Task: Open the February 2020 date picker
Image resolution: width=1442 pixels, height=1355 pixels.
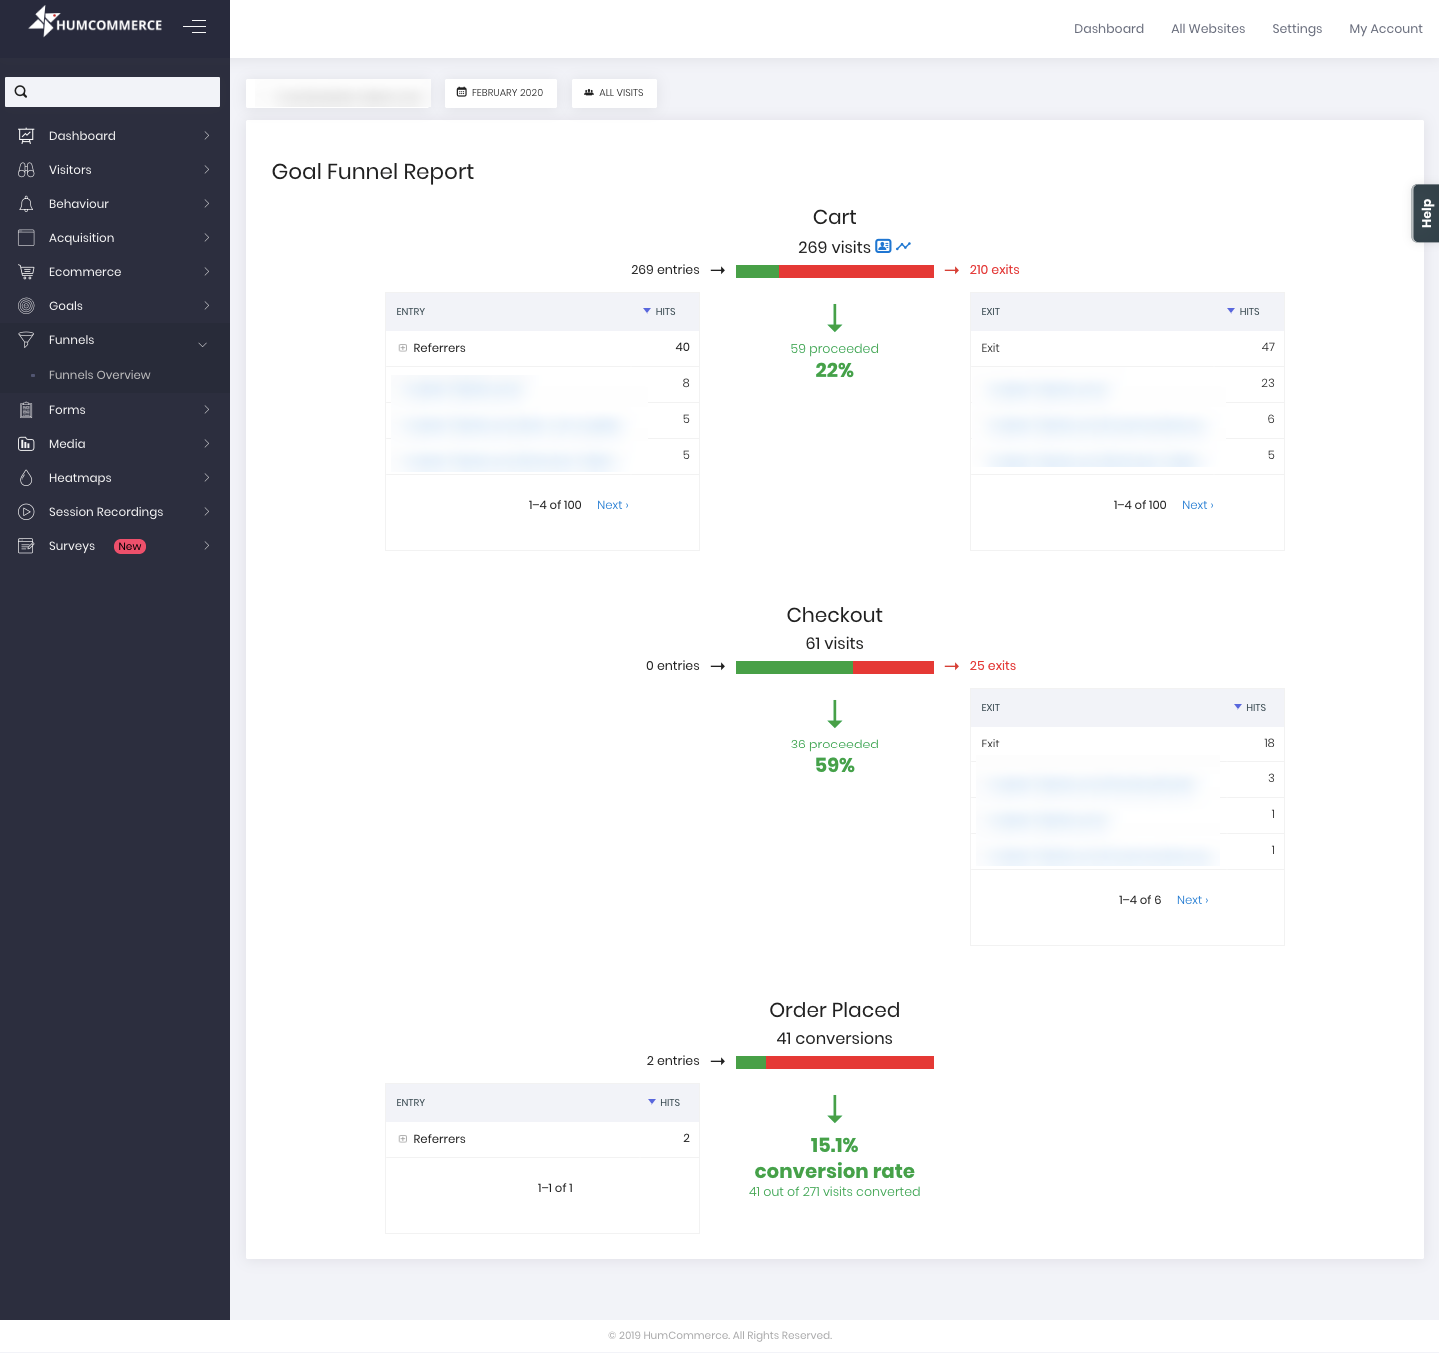Action: (x=500, y=93)
